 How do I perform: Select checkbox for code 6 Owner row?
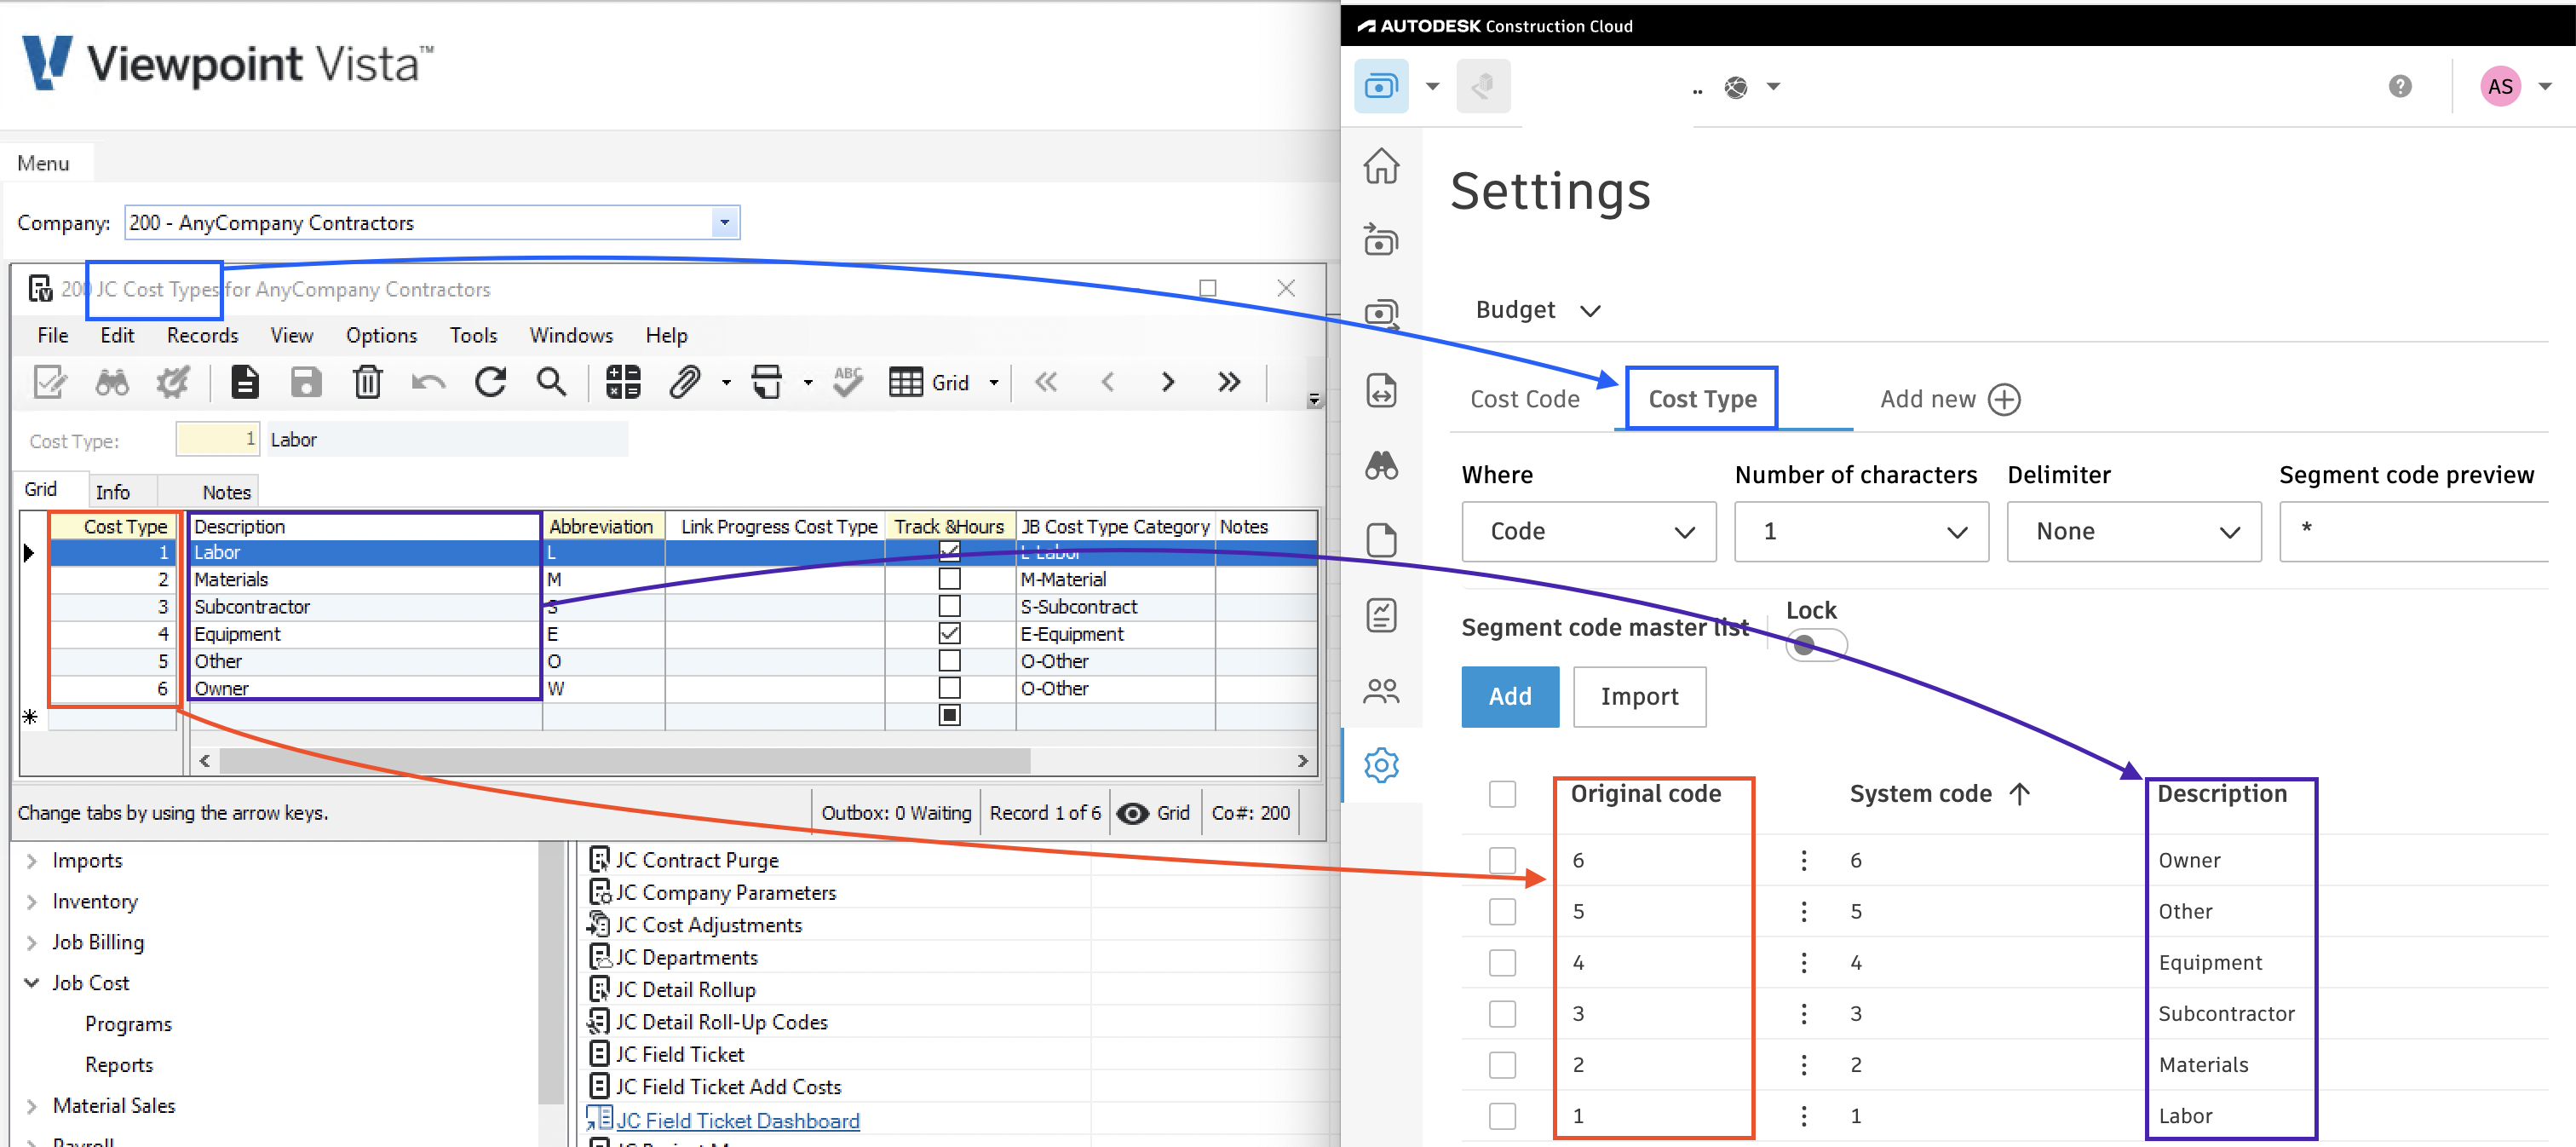pyautogui.click(x=1502, y=861)
